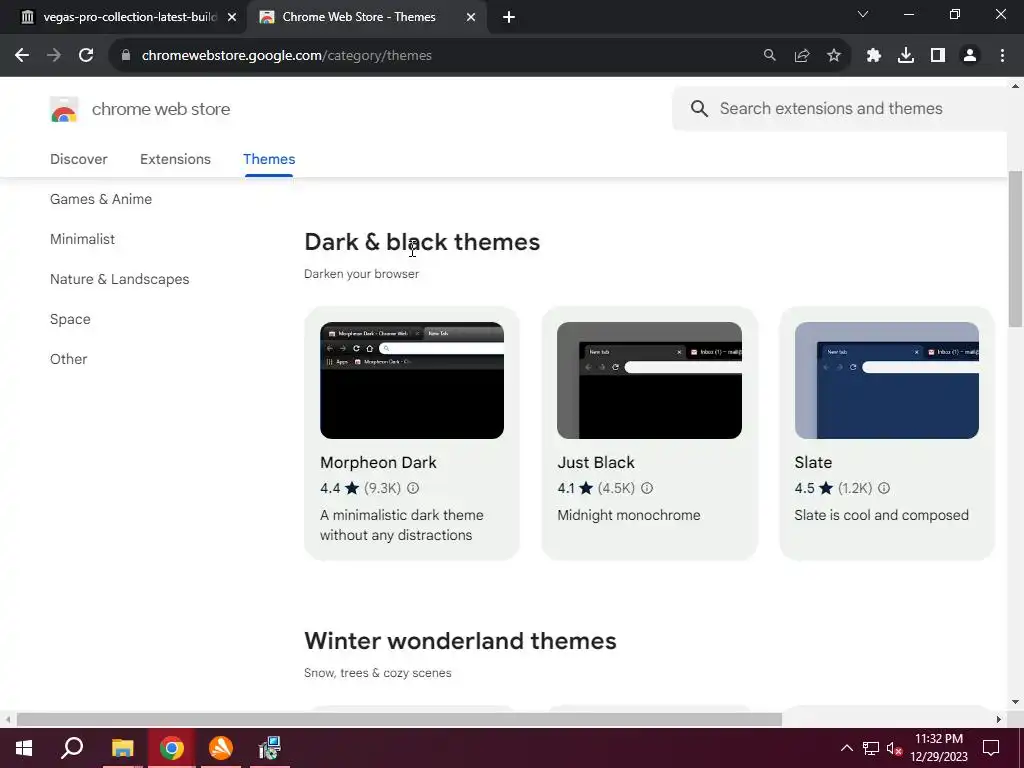Open the zoom magnifier icon in address bar
Viewport: 1024px width, 768px height.
click(x=770, y=56)
